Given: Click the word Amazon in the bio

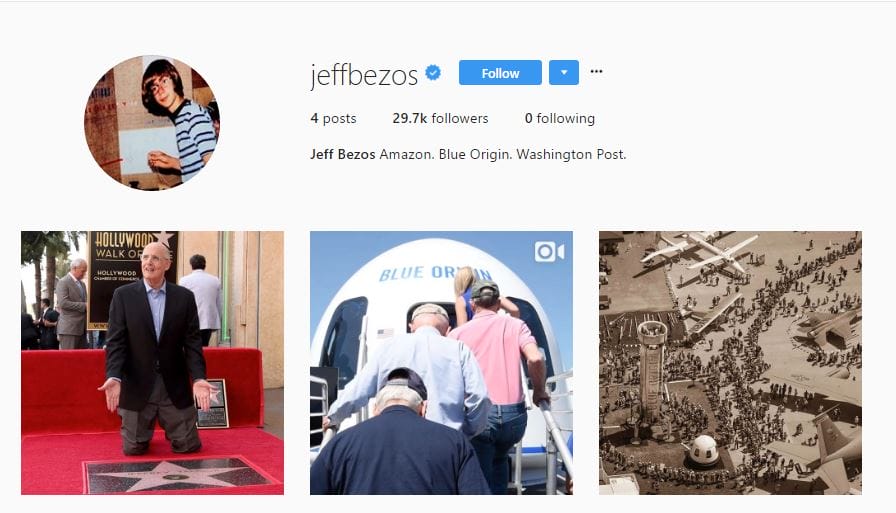Looking at the screenshot, I should click(407, 154).
